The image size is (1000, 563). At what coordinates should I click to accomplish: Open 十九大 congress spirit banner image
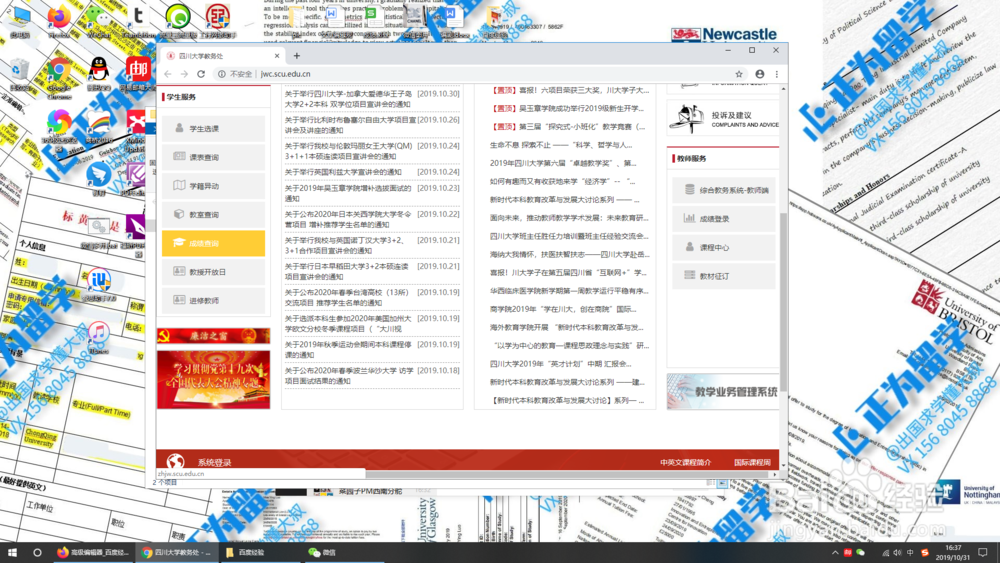(213, 380)
